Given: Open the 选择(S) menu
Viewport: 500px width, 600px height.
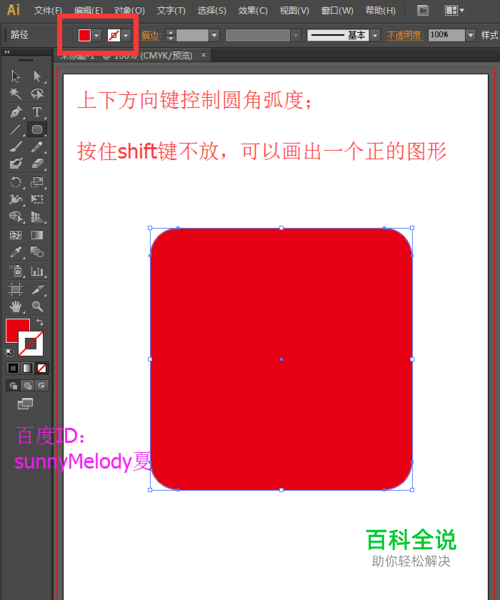Looking at the screenshot, I should tap(212, 10).
